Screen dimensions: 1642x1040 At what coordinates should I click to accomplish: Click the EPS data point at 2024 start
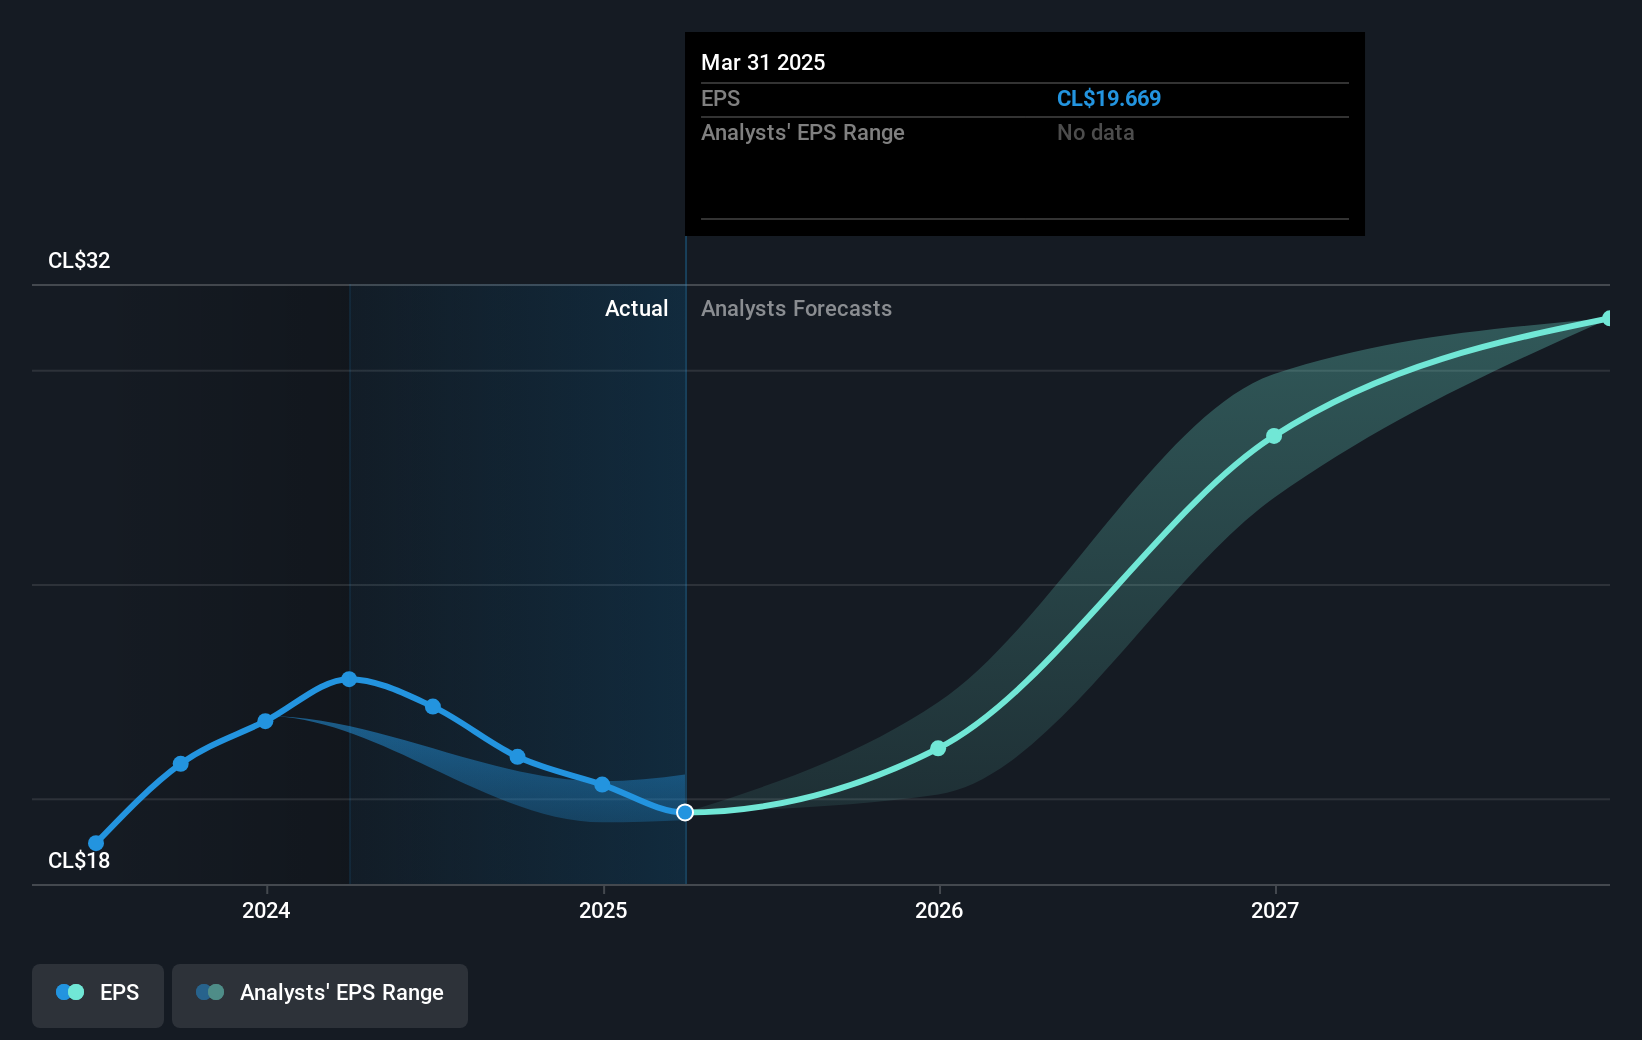pyautogui.click(x=265, y=721)
